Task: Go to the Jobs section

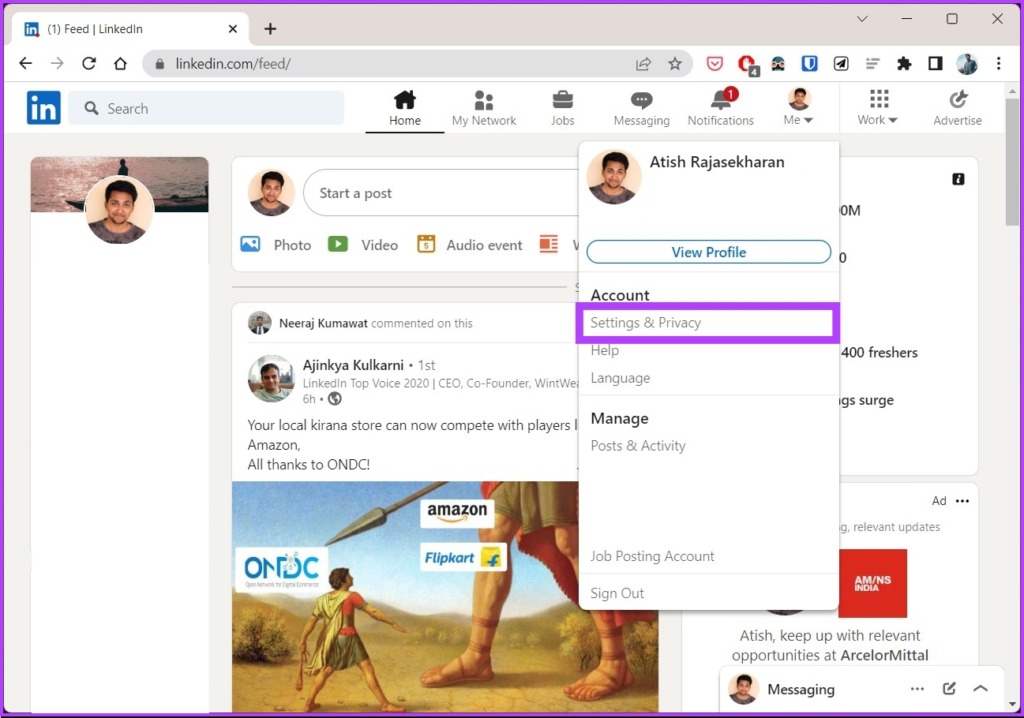Action: (562, 108)
